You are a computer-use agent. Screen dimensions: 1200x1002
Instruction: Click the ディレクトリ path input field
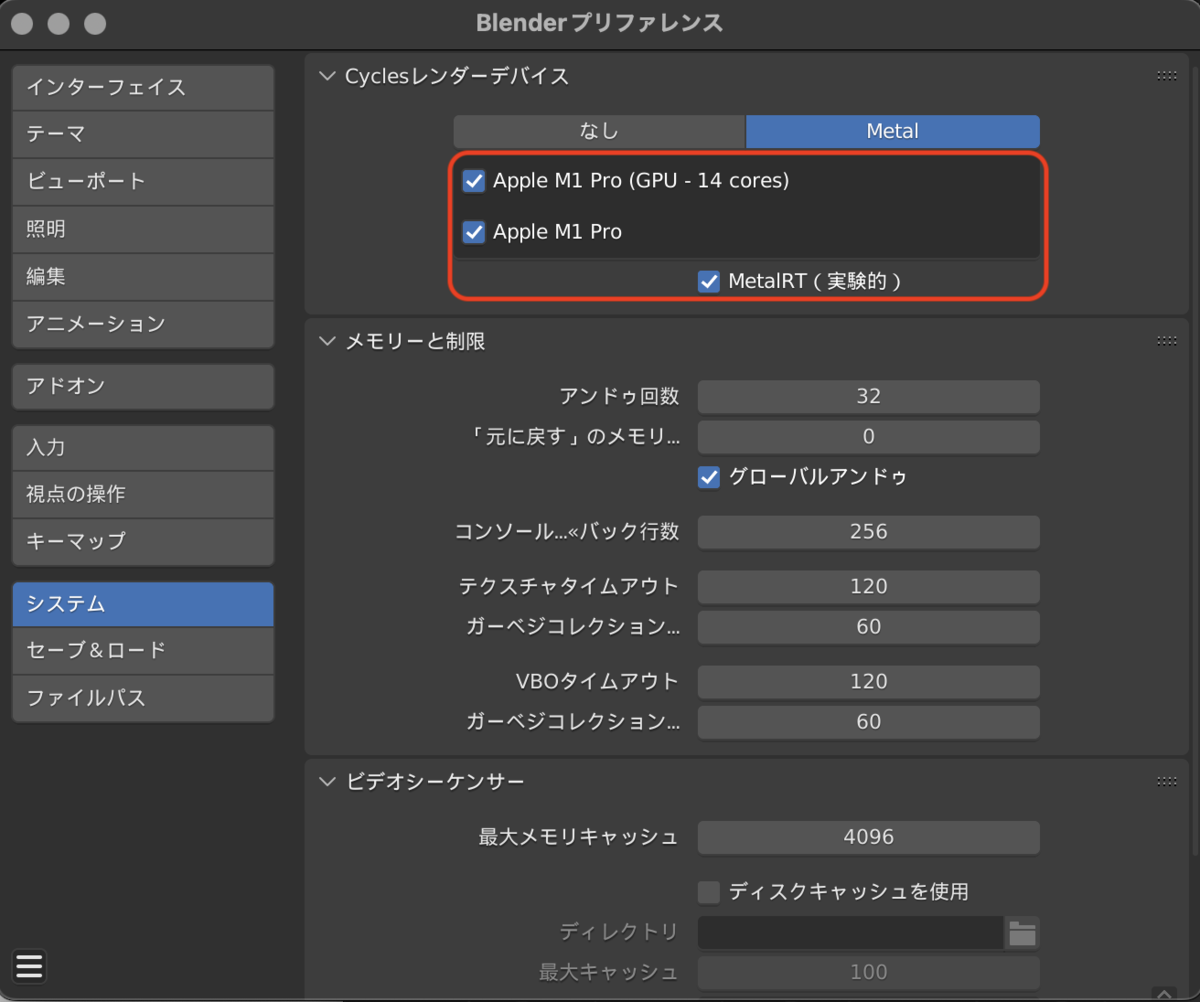click(851, 933)
